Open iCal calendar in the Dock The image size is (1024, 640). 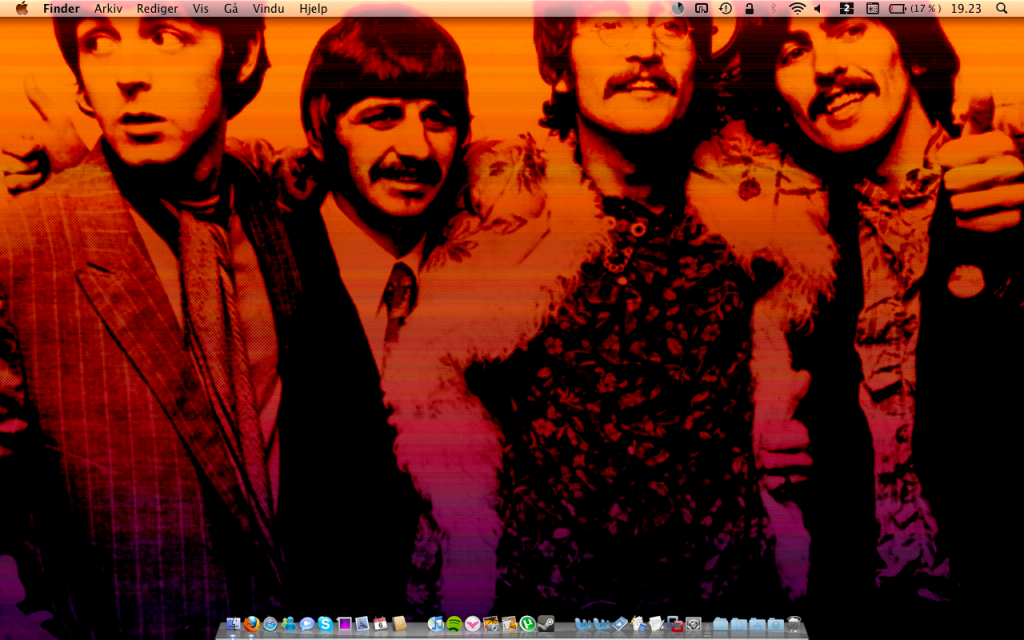tap(380, 624)
